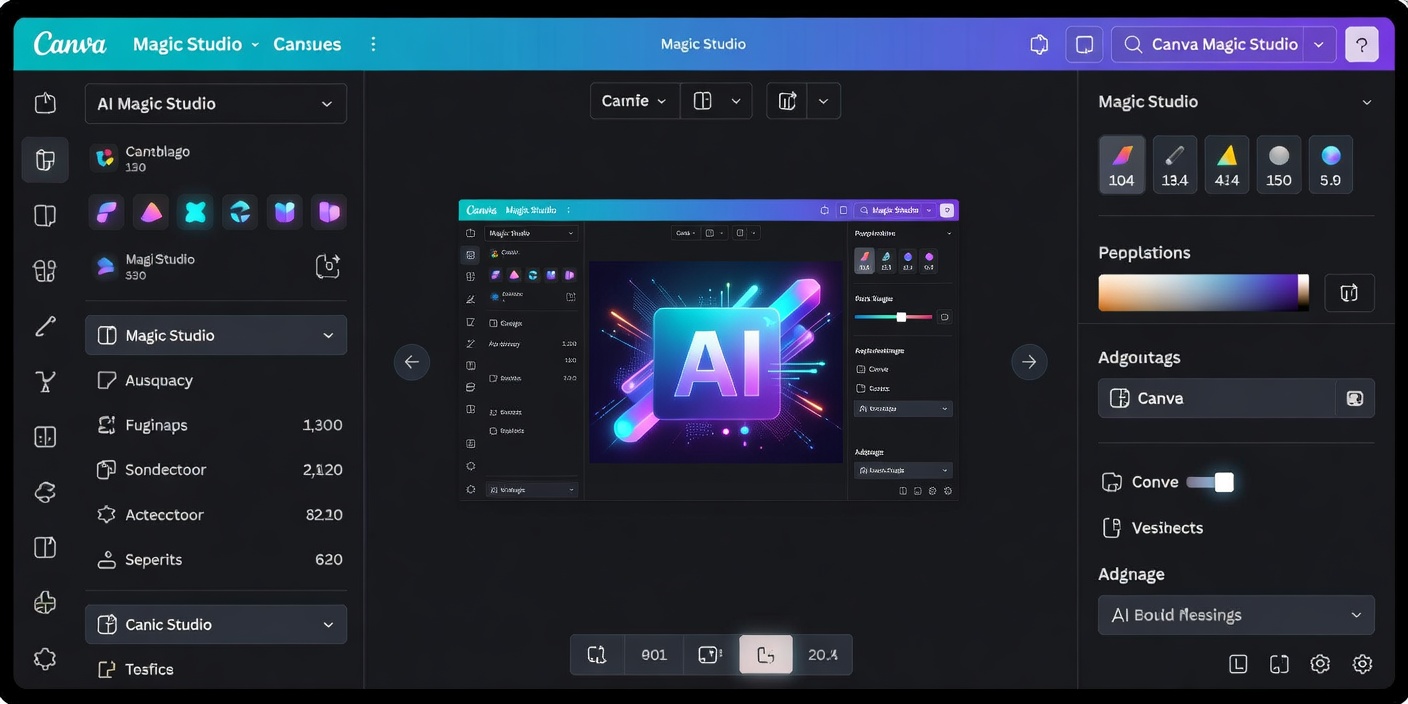Image resolution: width=1408 pixels, height=704 pixels.
Task: Click the cloud icon in left sidebar
Action: click(45, 492)
